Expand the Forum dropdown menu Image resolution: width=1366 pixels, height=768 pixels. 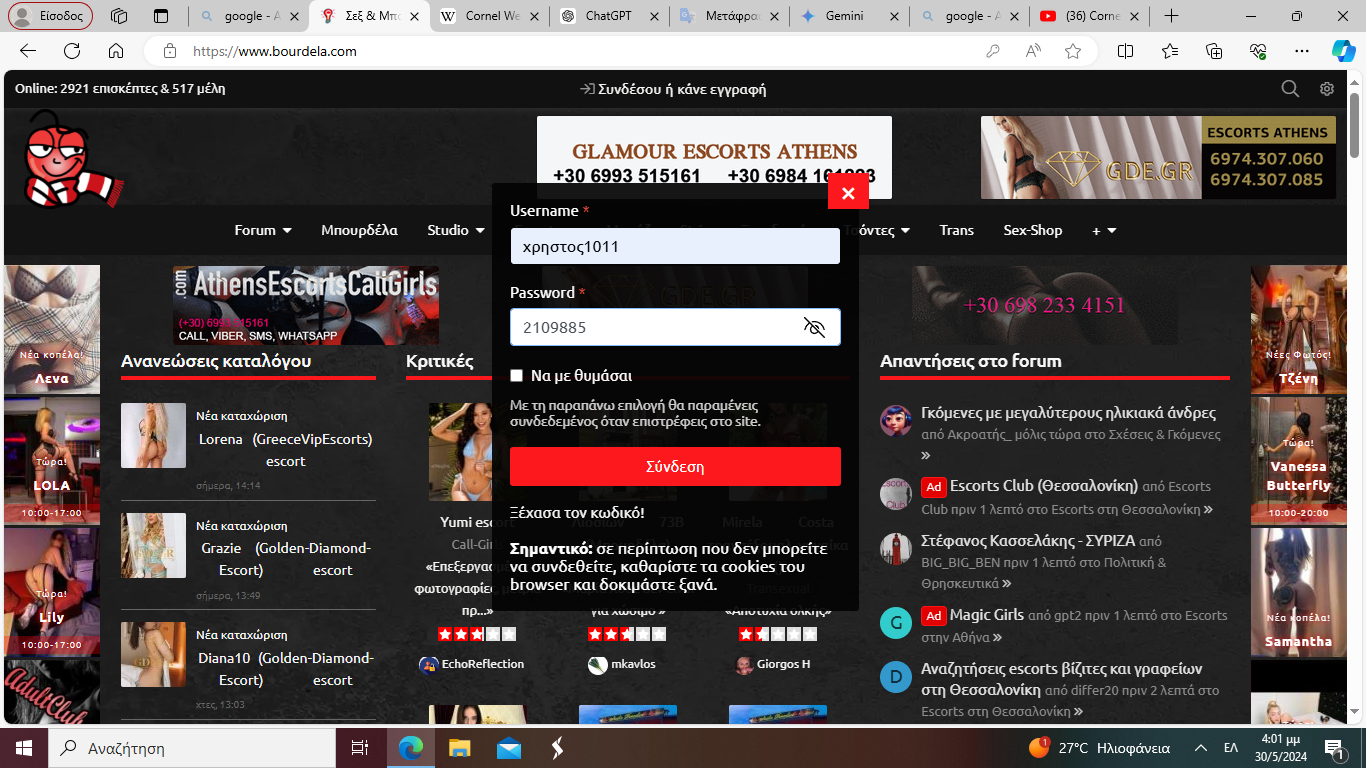pyautogui.click(x=263, y=230)
